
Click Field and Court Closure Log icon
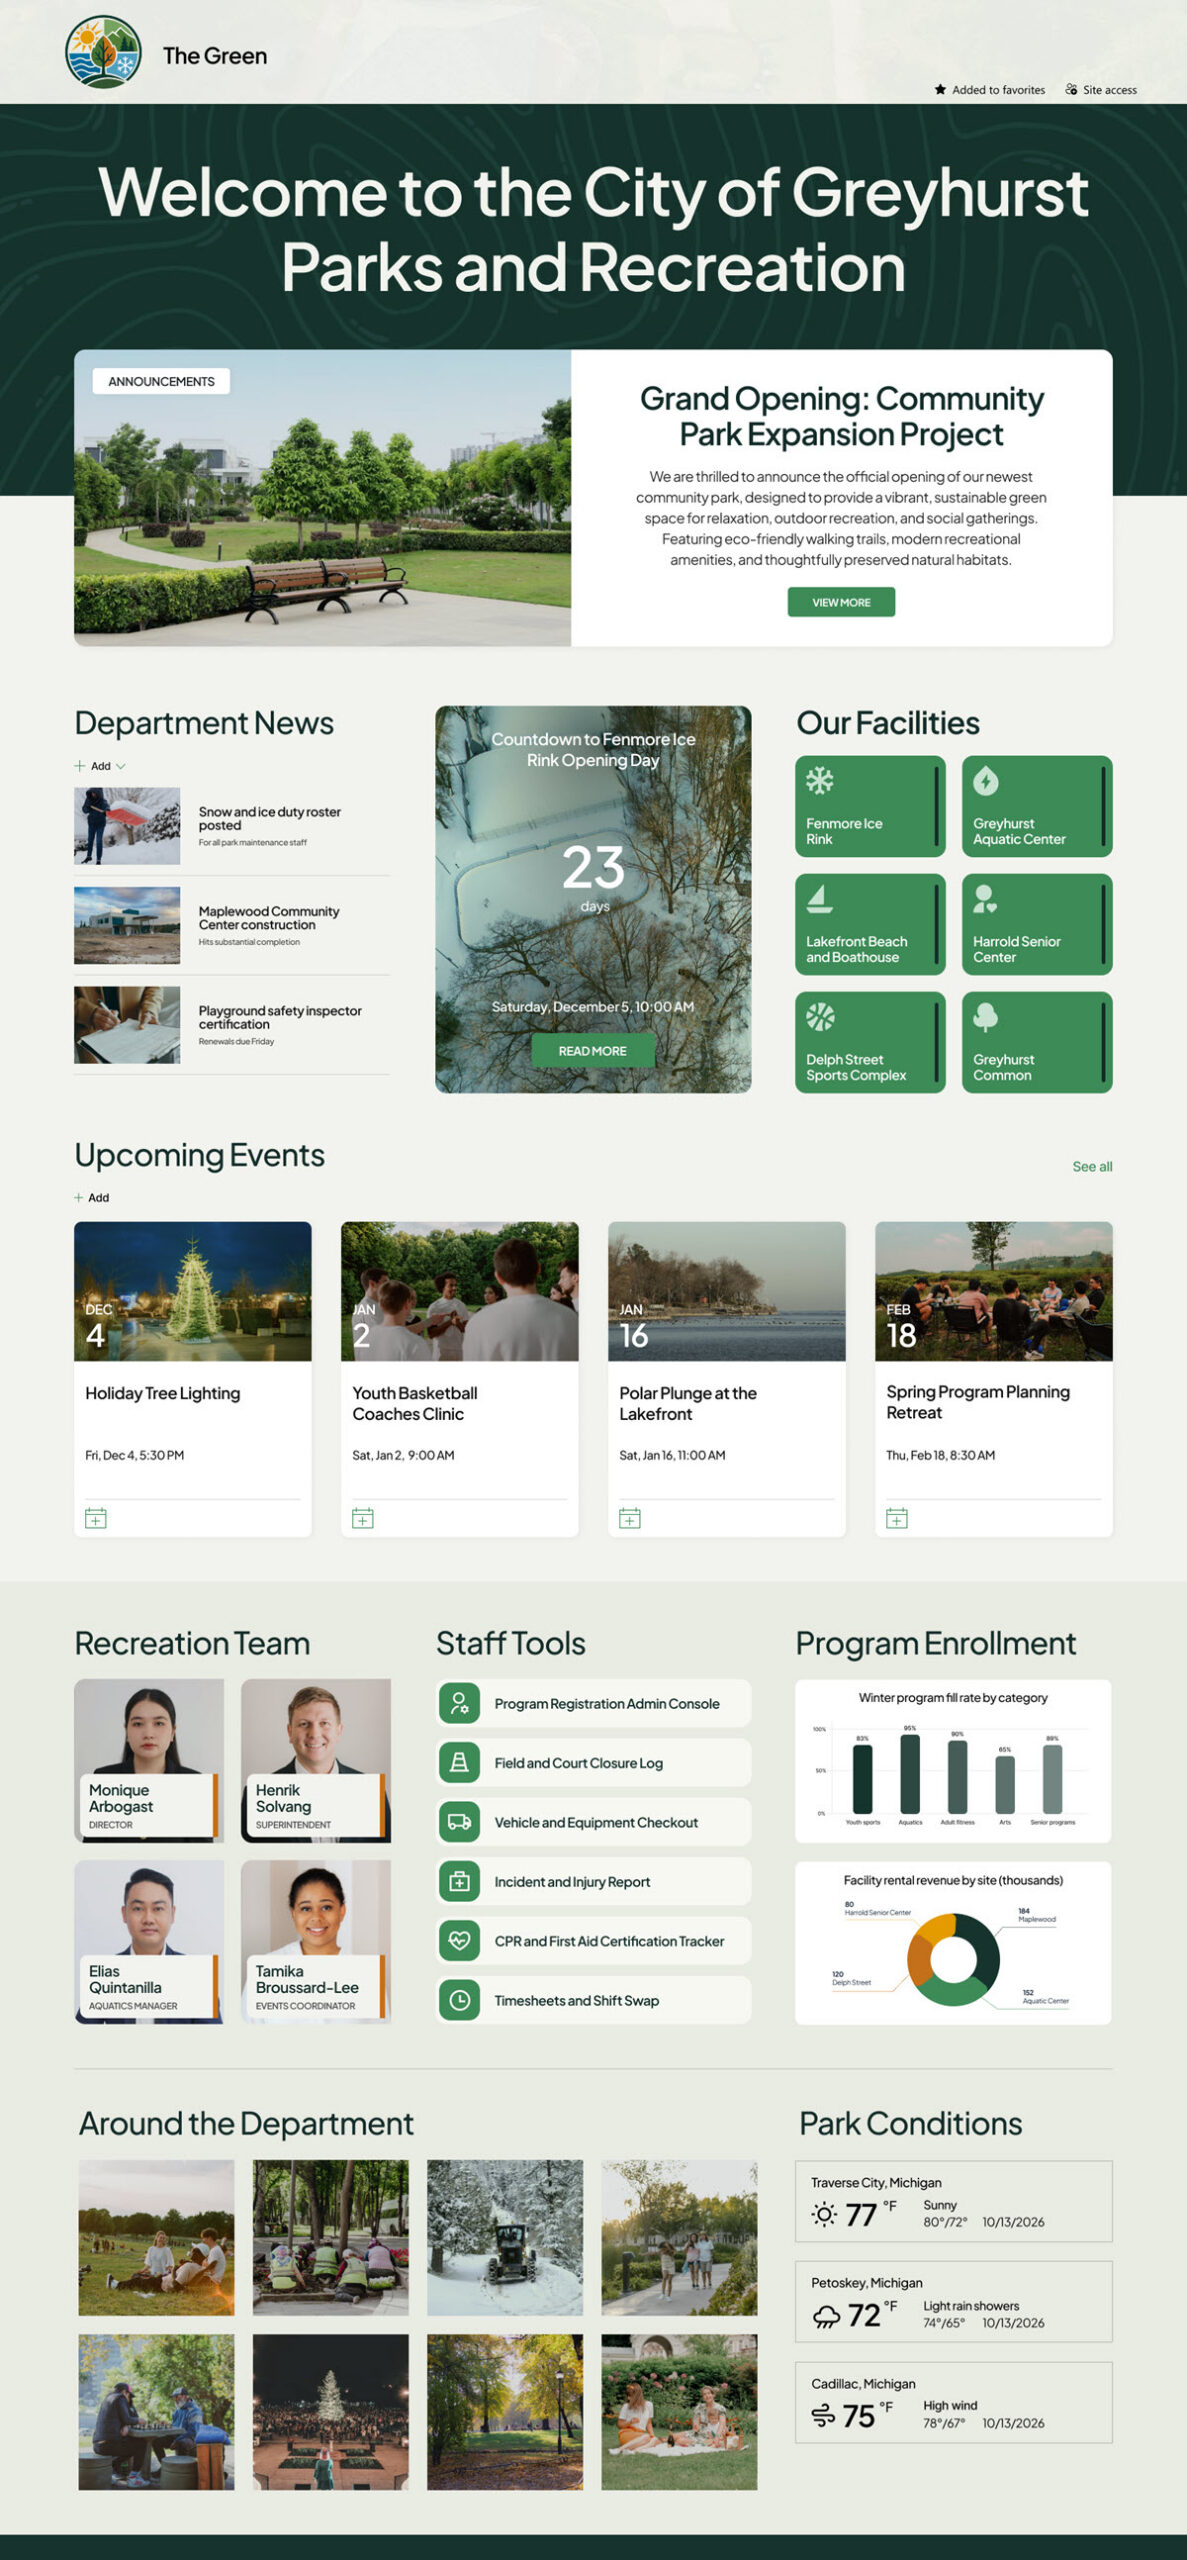click(459, 1762)
